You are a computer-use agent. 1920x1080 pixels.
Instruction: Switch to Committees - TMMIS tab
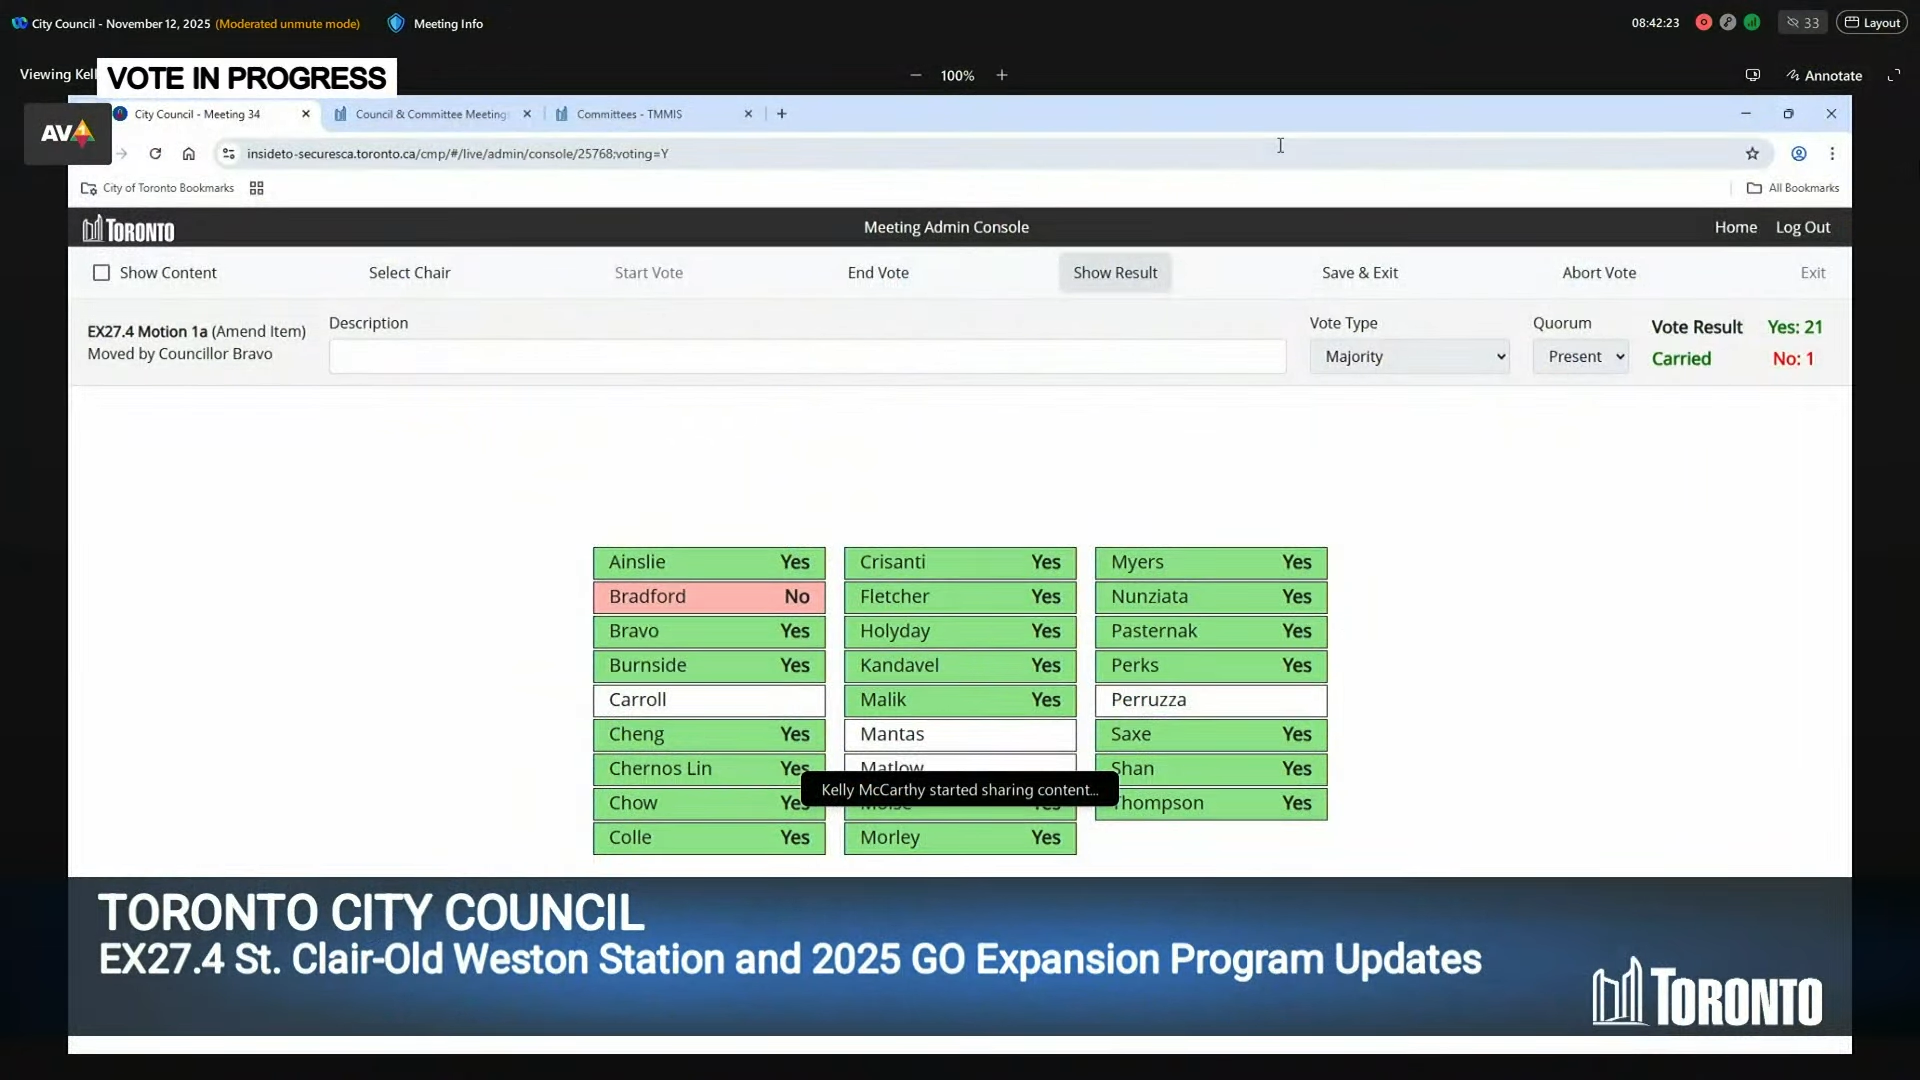(x=630, y=114)
